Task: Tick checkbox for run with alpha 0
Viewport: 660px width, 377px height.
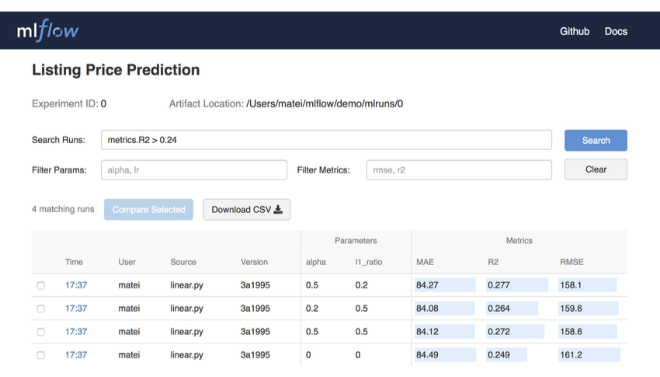Action: [x=41, y=355]
